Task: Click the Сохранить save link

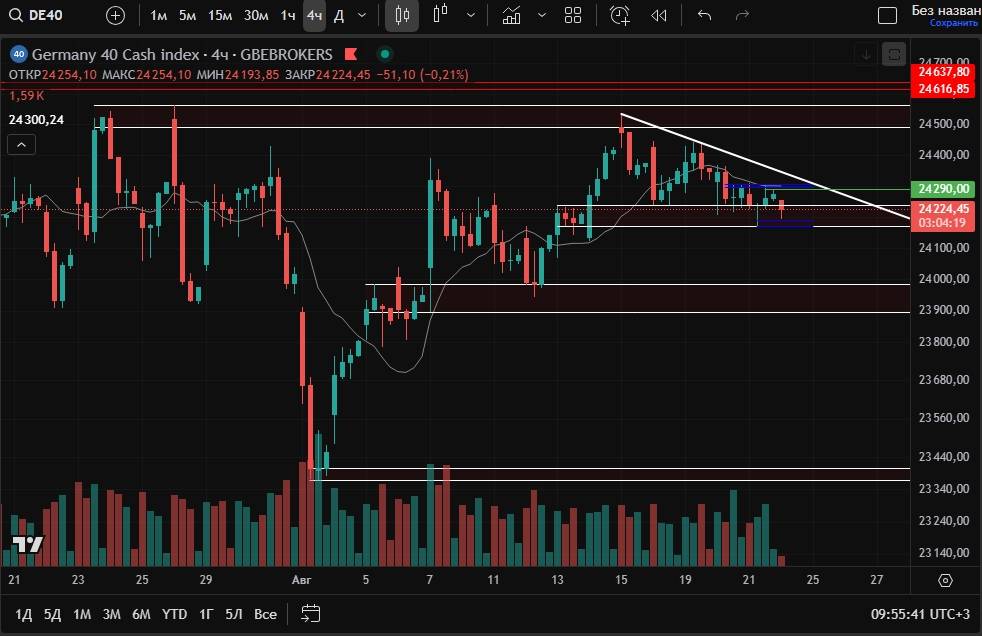Action: (x=944, y=23)
